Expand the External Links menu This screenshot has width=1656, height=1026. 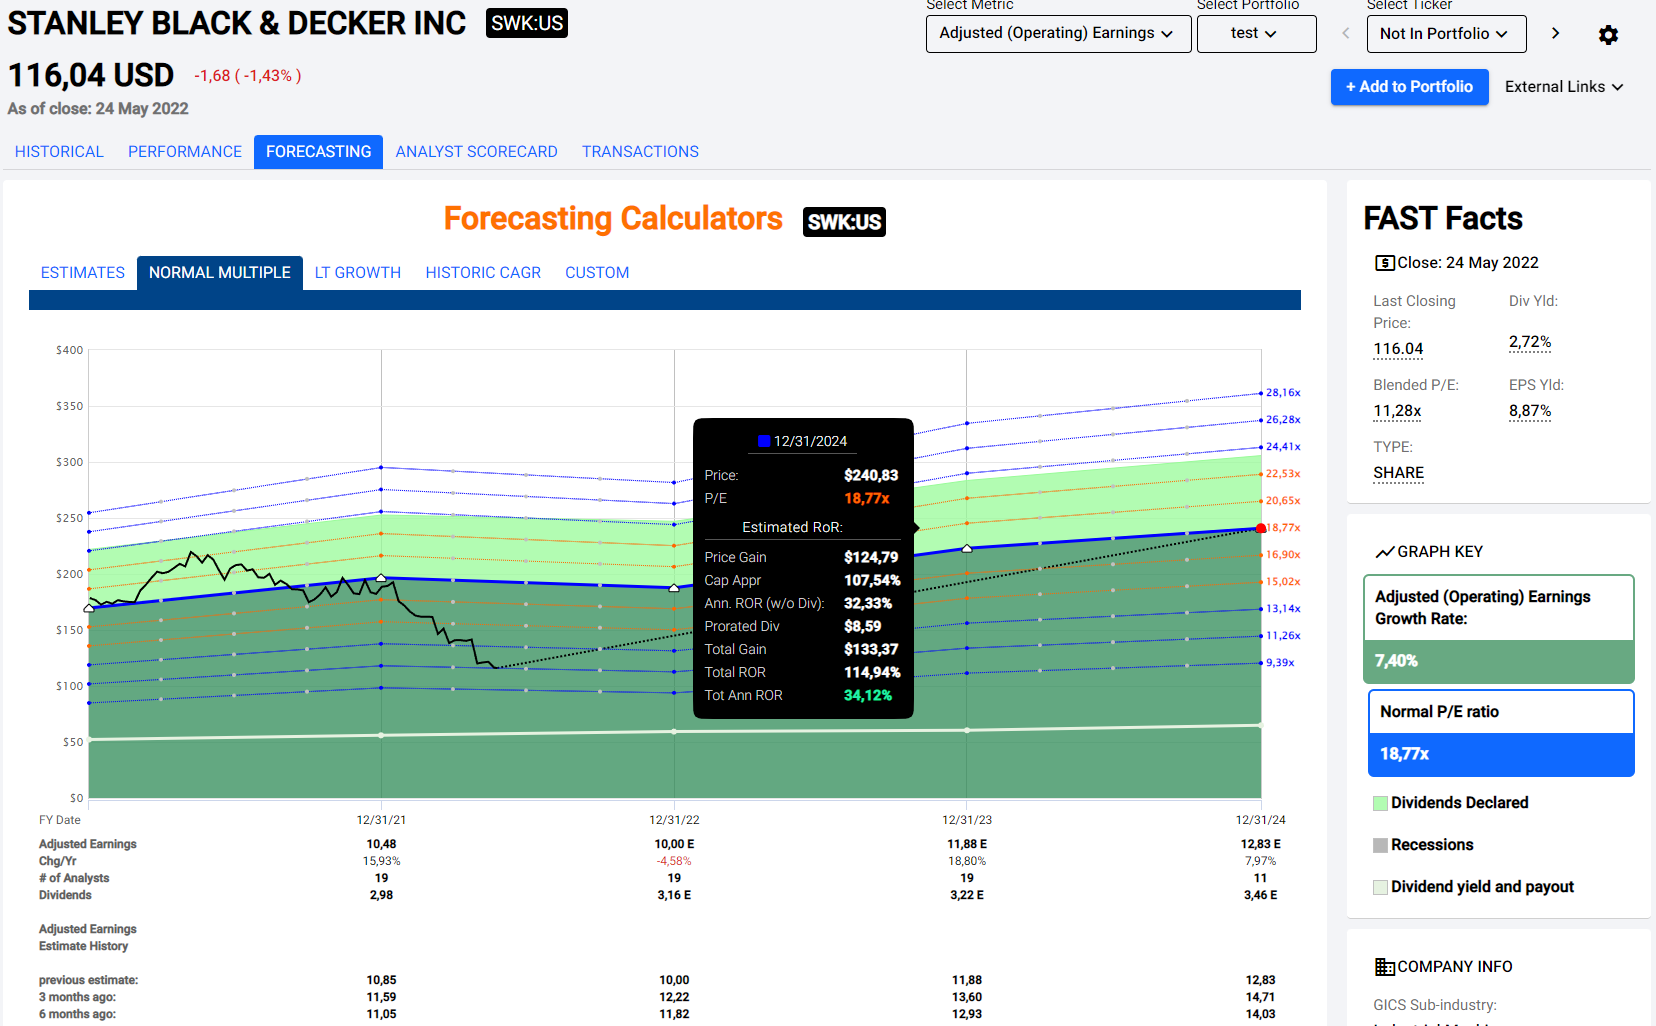(x=1563, y=87)
